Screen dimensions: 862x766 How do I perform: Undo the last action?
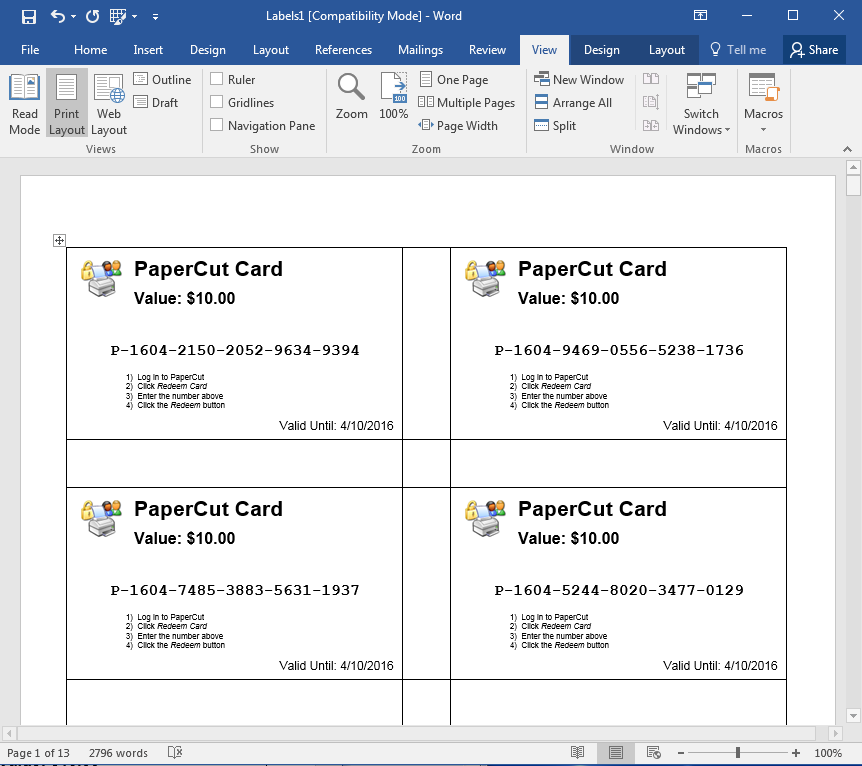coord(57,16)
